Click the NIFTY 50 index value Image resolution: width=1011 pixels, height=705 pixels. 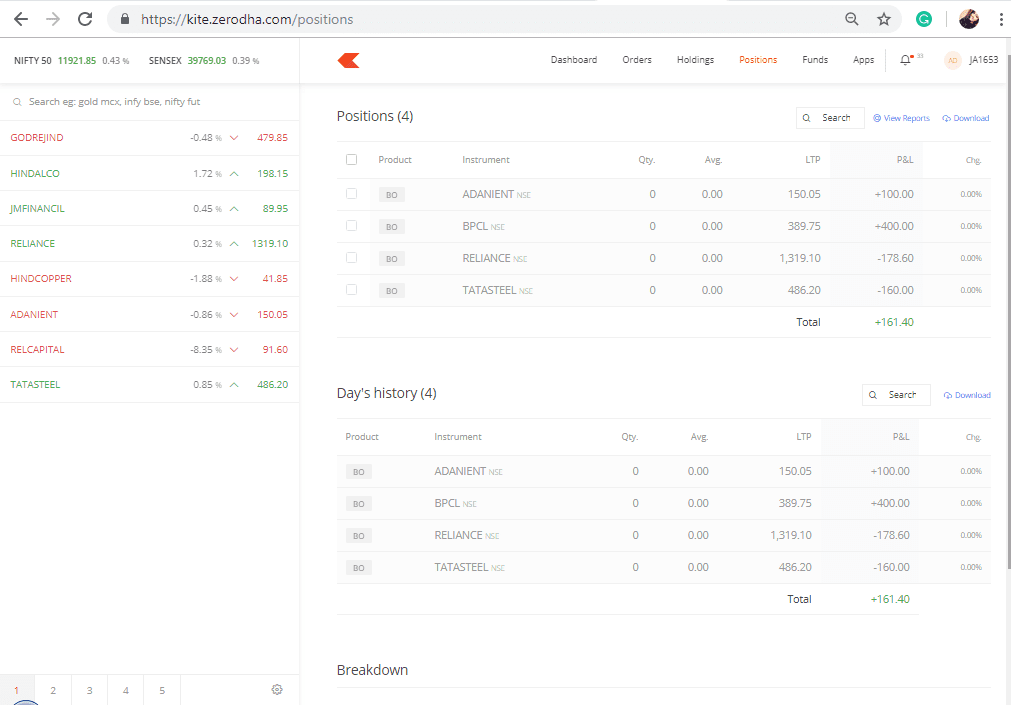coord(77,61)
